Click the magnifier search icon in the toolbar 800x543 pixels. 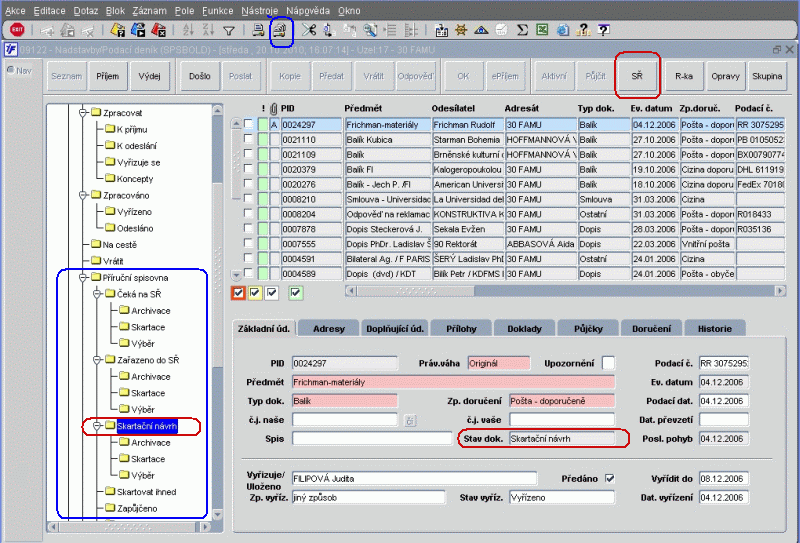pos(370,30)
